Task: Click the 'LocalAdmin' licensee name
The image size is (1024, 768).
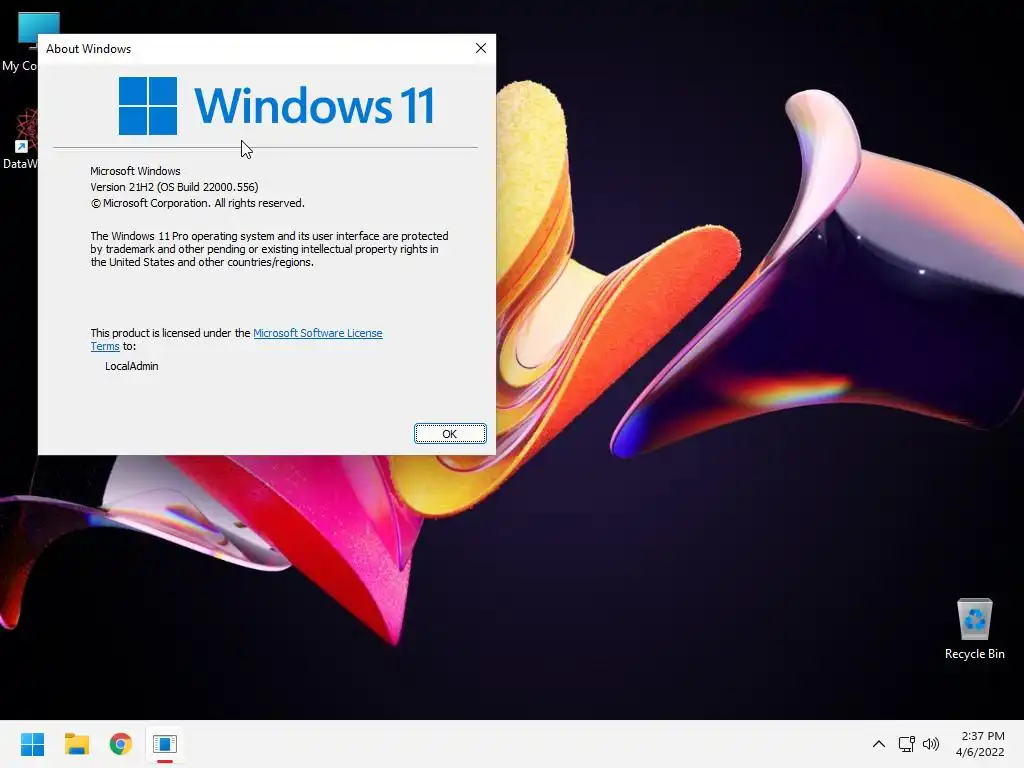Action: (x=132, y=366)
